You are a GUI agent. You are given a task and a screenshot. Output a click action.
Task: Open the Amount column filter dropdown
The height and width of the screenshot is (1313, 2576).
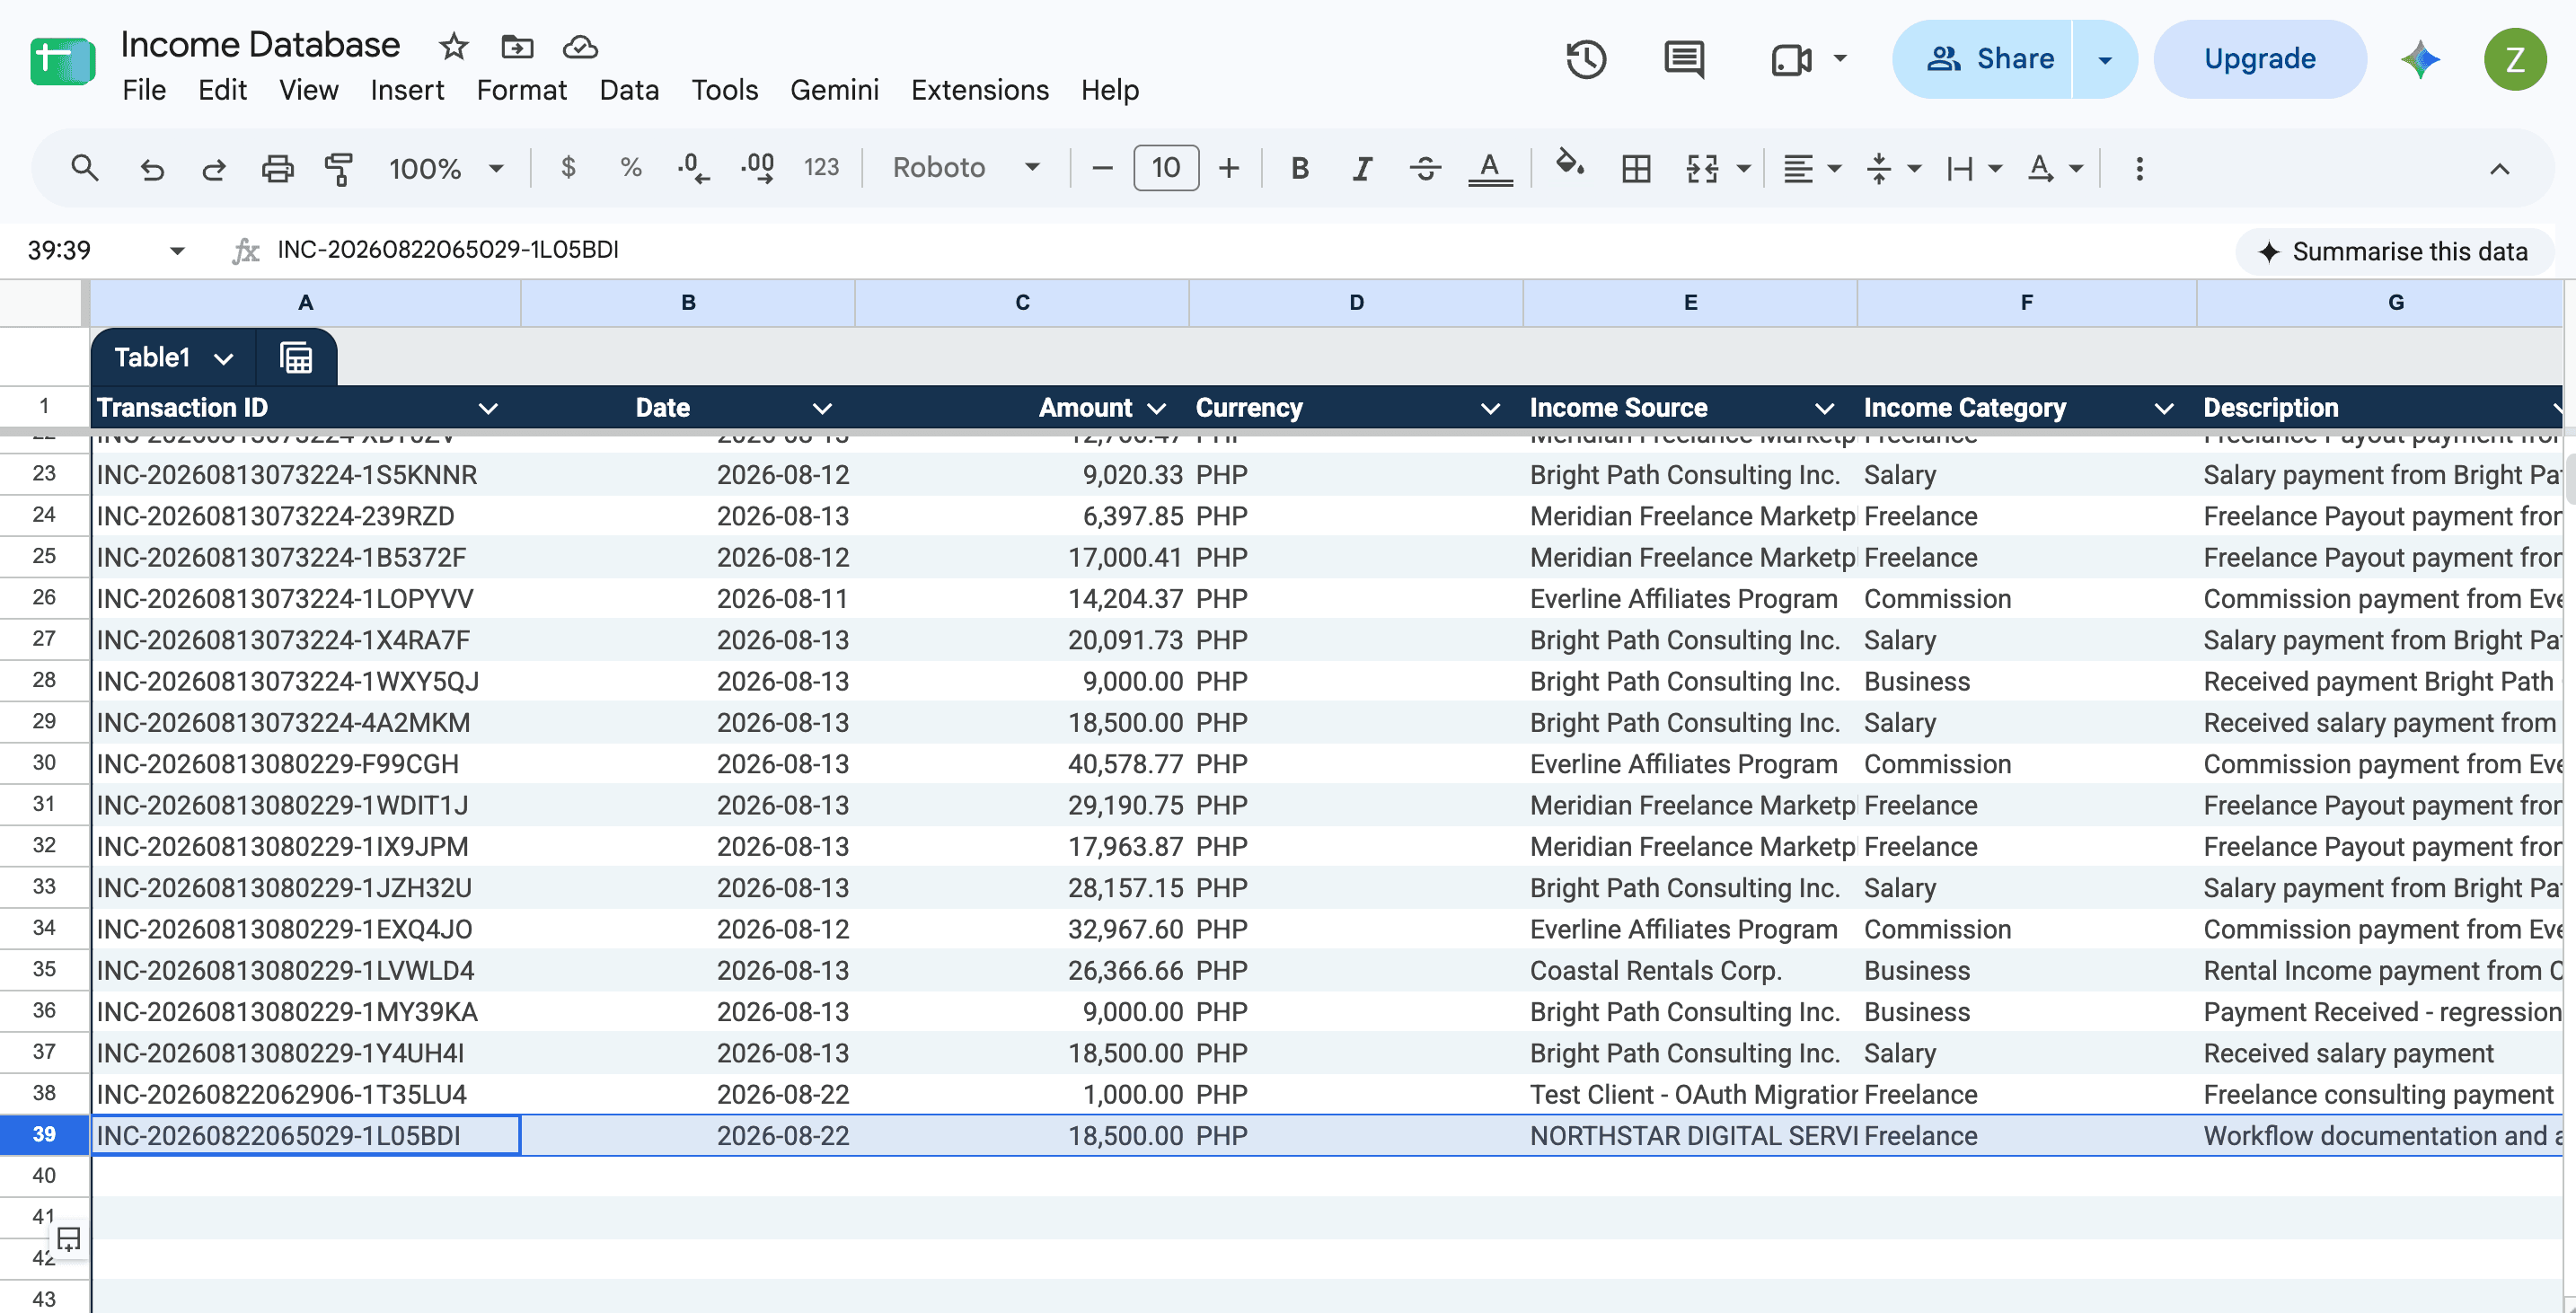1157,408
